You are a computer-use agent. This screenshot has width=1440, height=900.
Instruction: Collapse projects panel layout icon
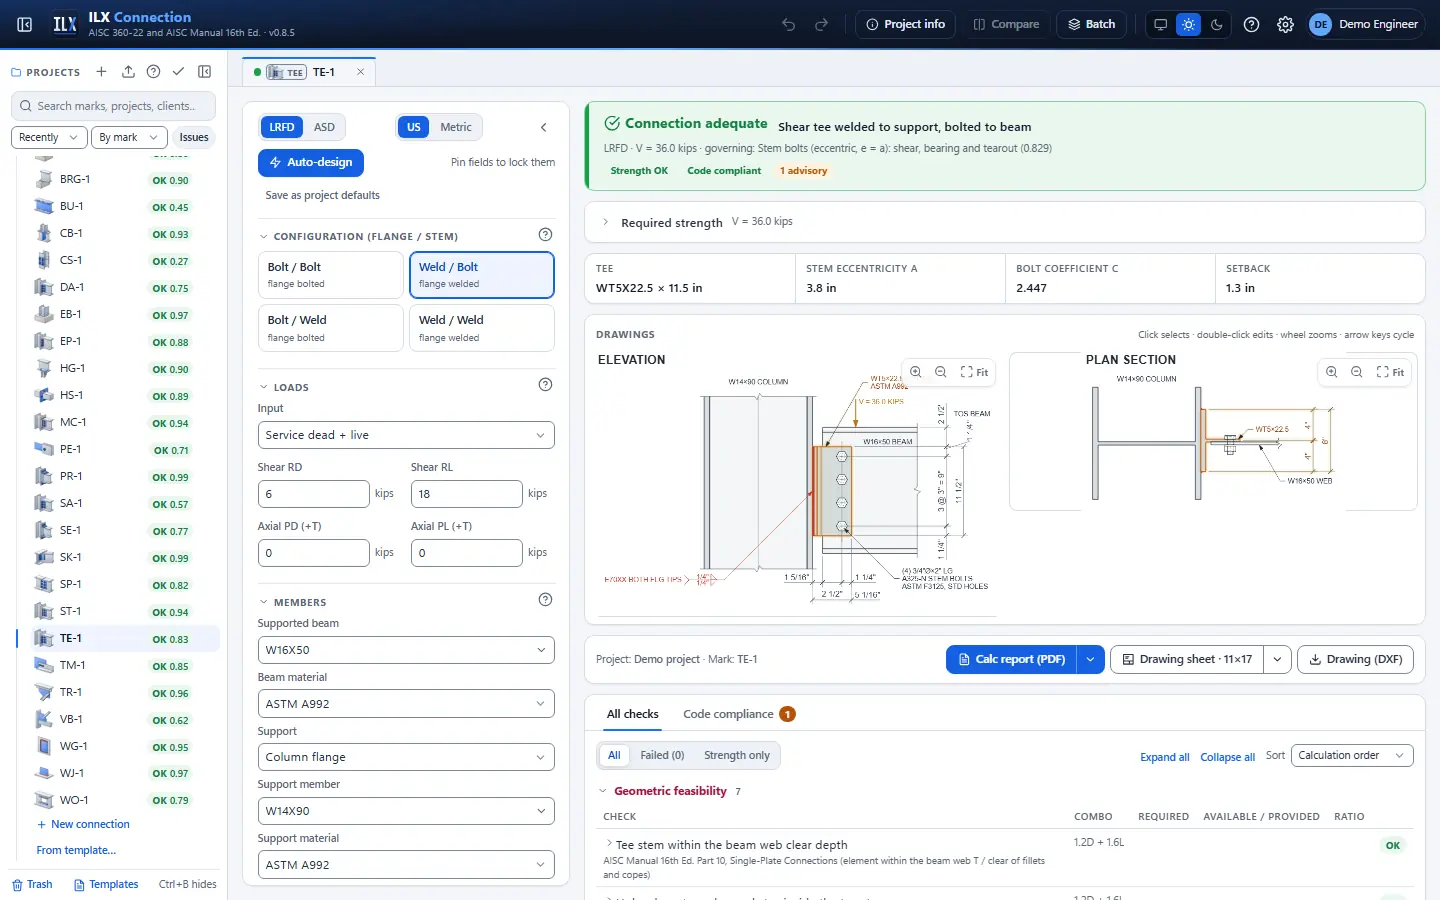(205, 72)
